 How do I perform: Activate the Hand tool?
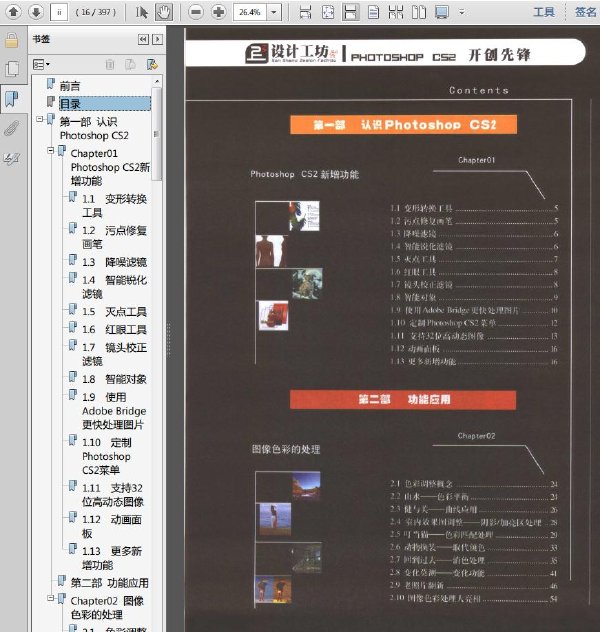[164, 12]
